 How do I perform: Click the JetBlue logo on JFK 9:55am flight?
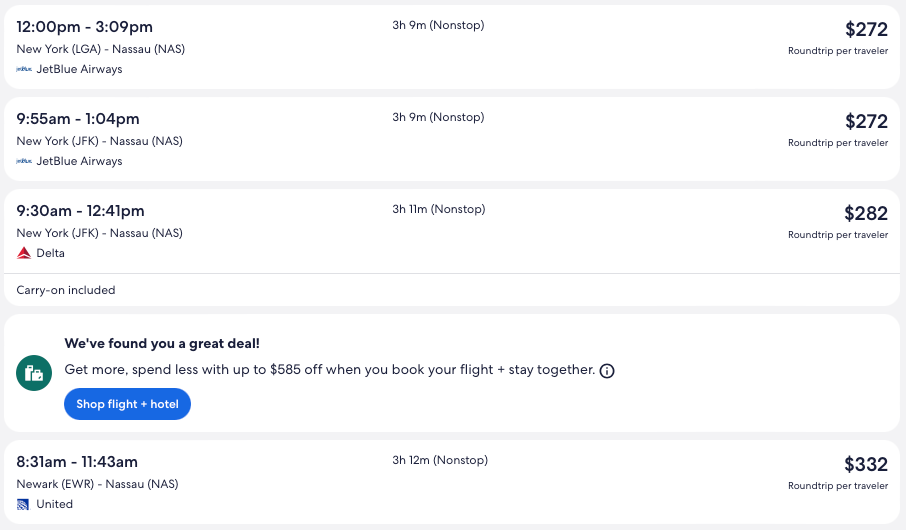click(x=24, y=162)
